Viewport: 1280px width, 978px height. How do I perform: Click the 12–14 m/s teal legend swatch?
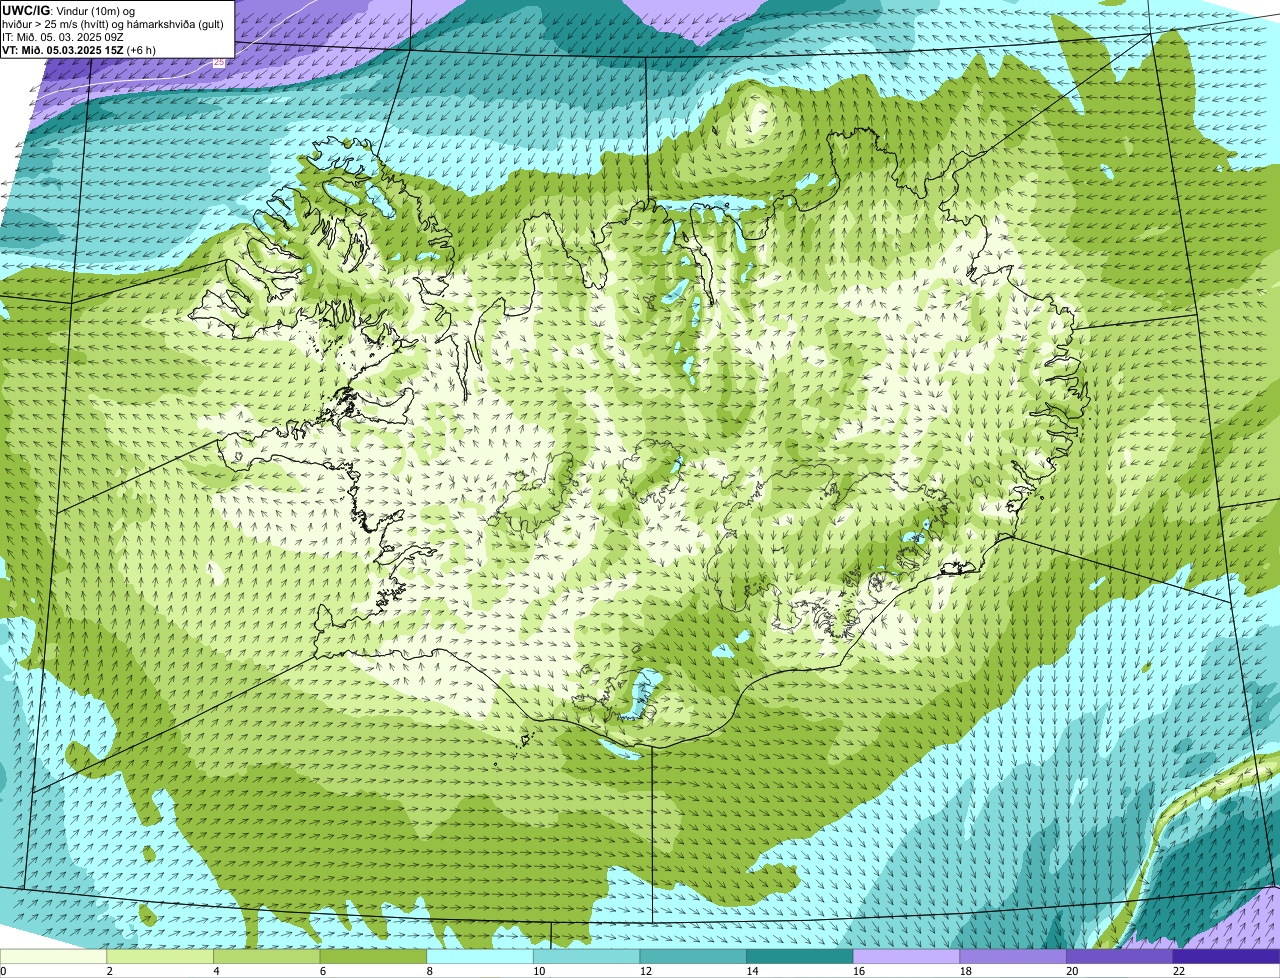click(x=693, y=956)
